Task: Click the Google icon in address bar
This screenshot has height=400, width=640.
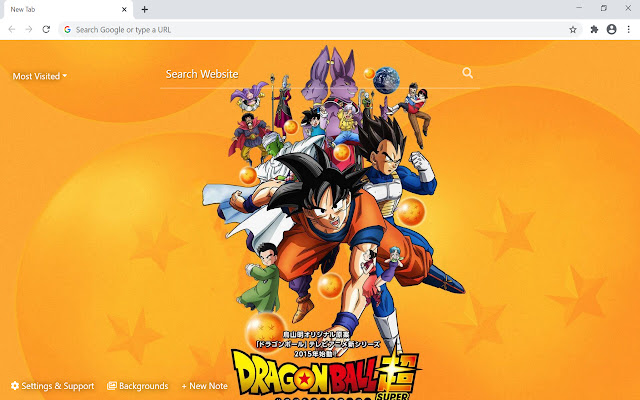Action: point(67,29)
